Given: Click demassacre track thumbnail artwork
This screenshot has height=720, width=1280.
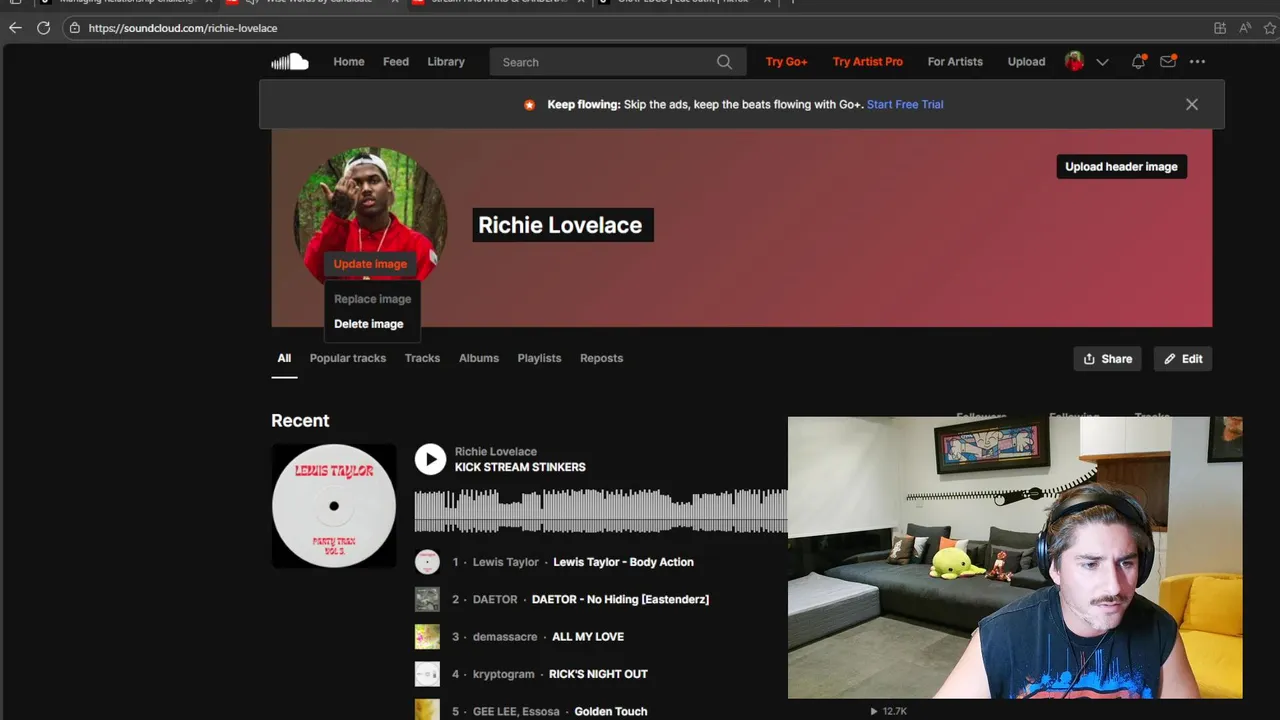Looking at the screenshot, I should (x=427, y=637).
